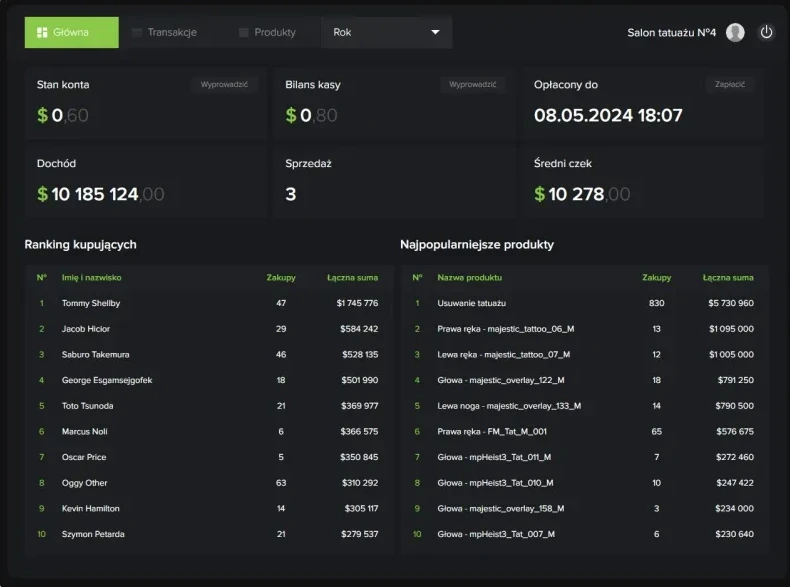The width and height of the screenshot is (790, 587).
Task: Click the square icon beside Transakcje
Action: [137, 32]
